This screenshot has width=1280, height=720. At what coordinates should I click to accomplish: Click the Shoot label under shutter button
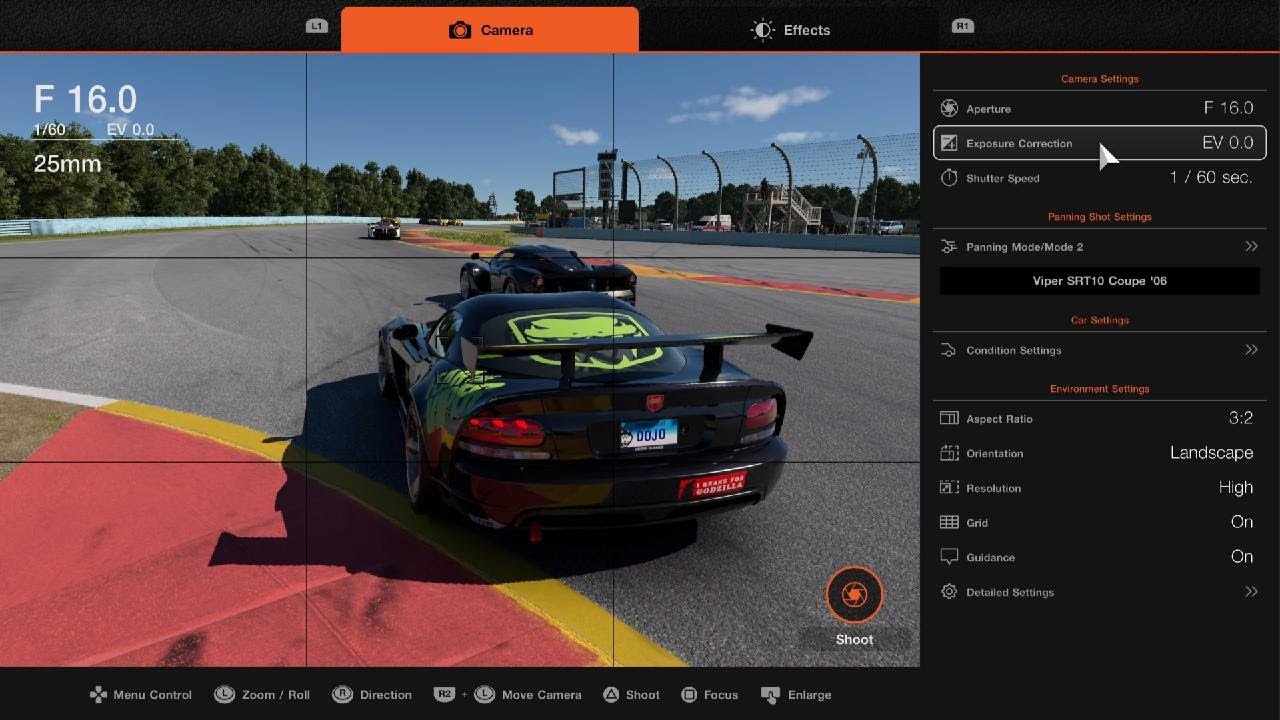[854, 639]
